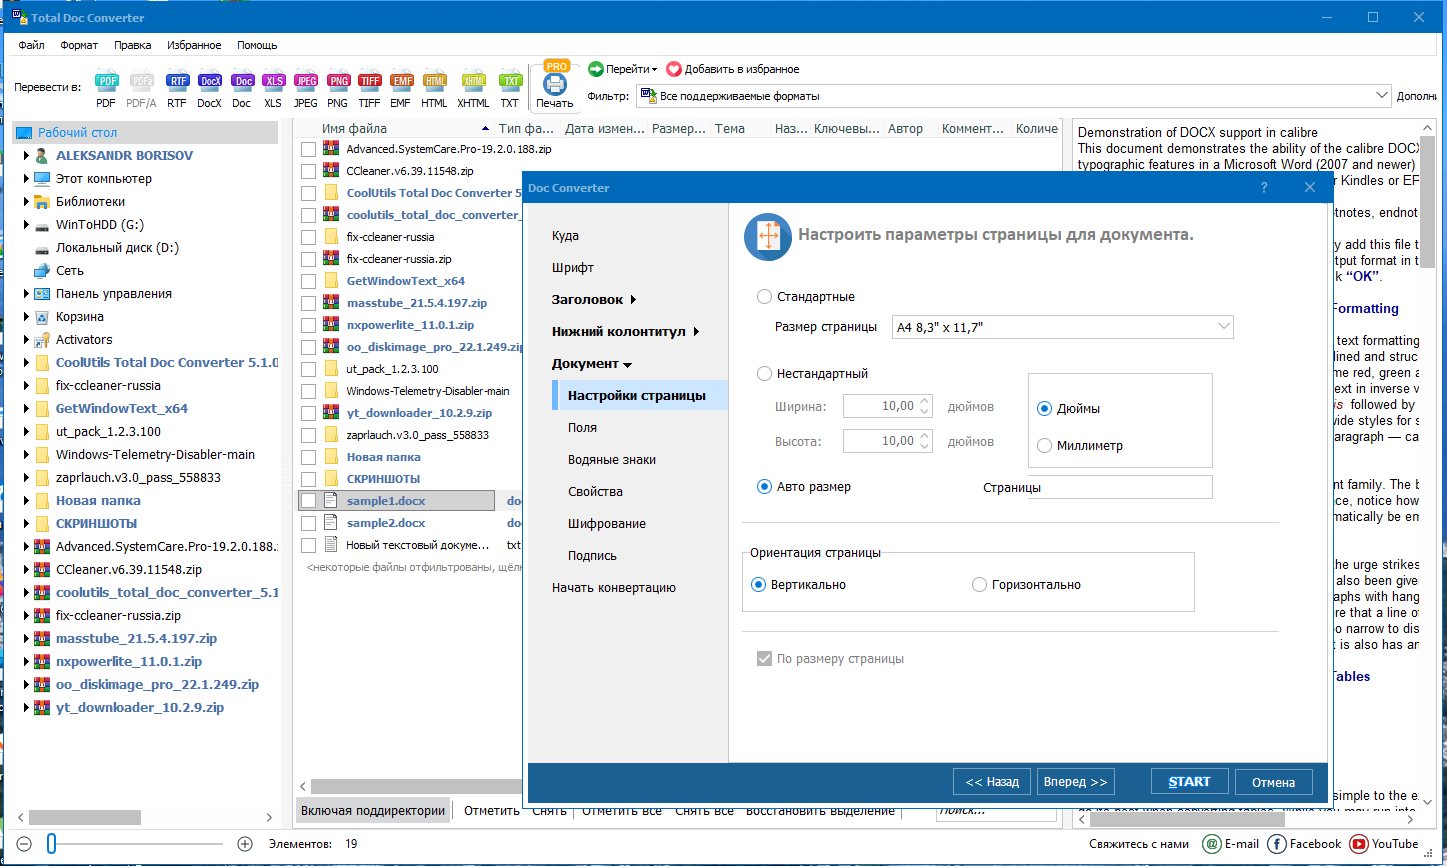Image resolution: width=1447 pixels, height=866 pixels.
Task: Open the file filter formats dropdown
Action: tap(1014, 96)
